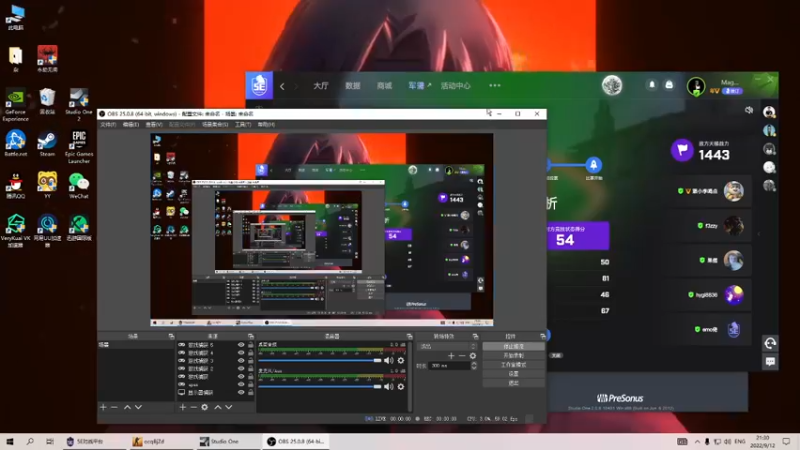Toggle visibility eye of fourth source row
800x450 pixels.
coord(241,368)
